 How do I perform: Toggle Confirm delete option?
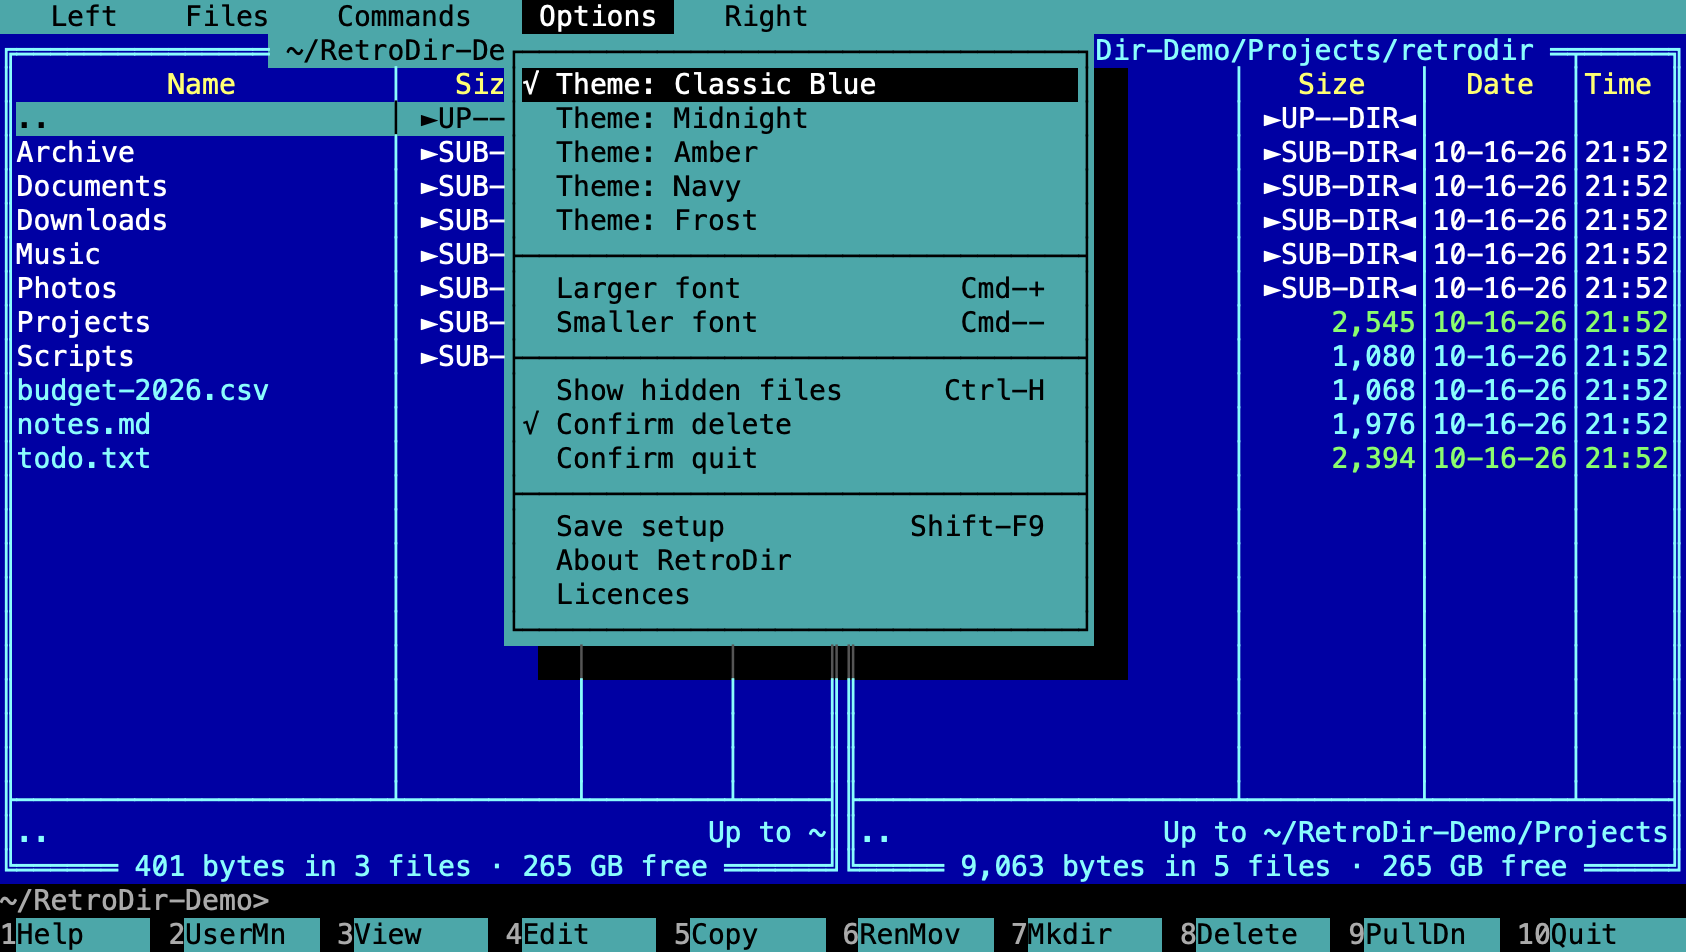coord(800,425)
